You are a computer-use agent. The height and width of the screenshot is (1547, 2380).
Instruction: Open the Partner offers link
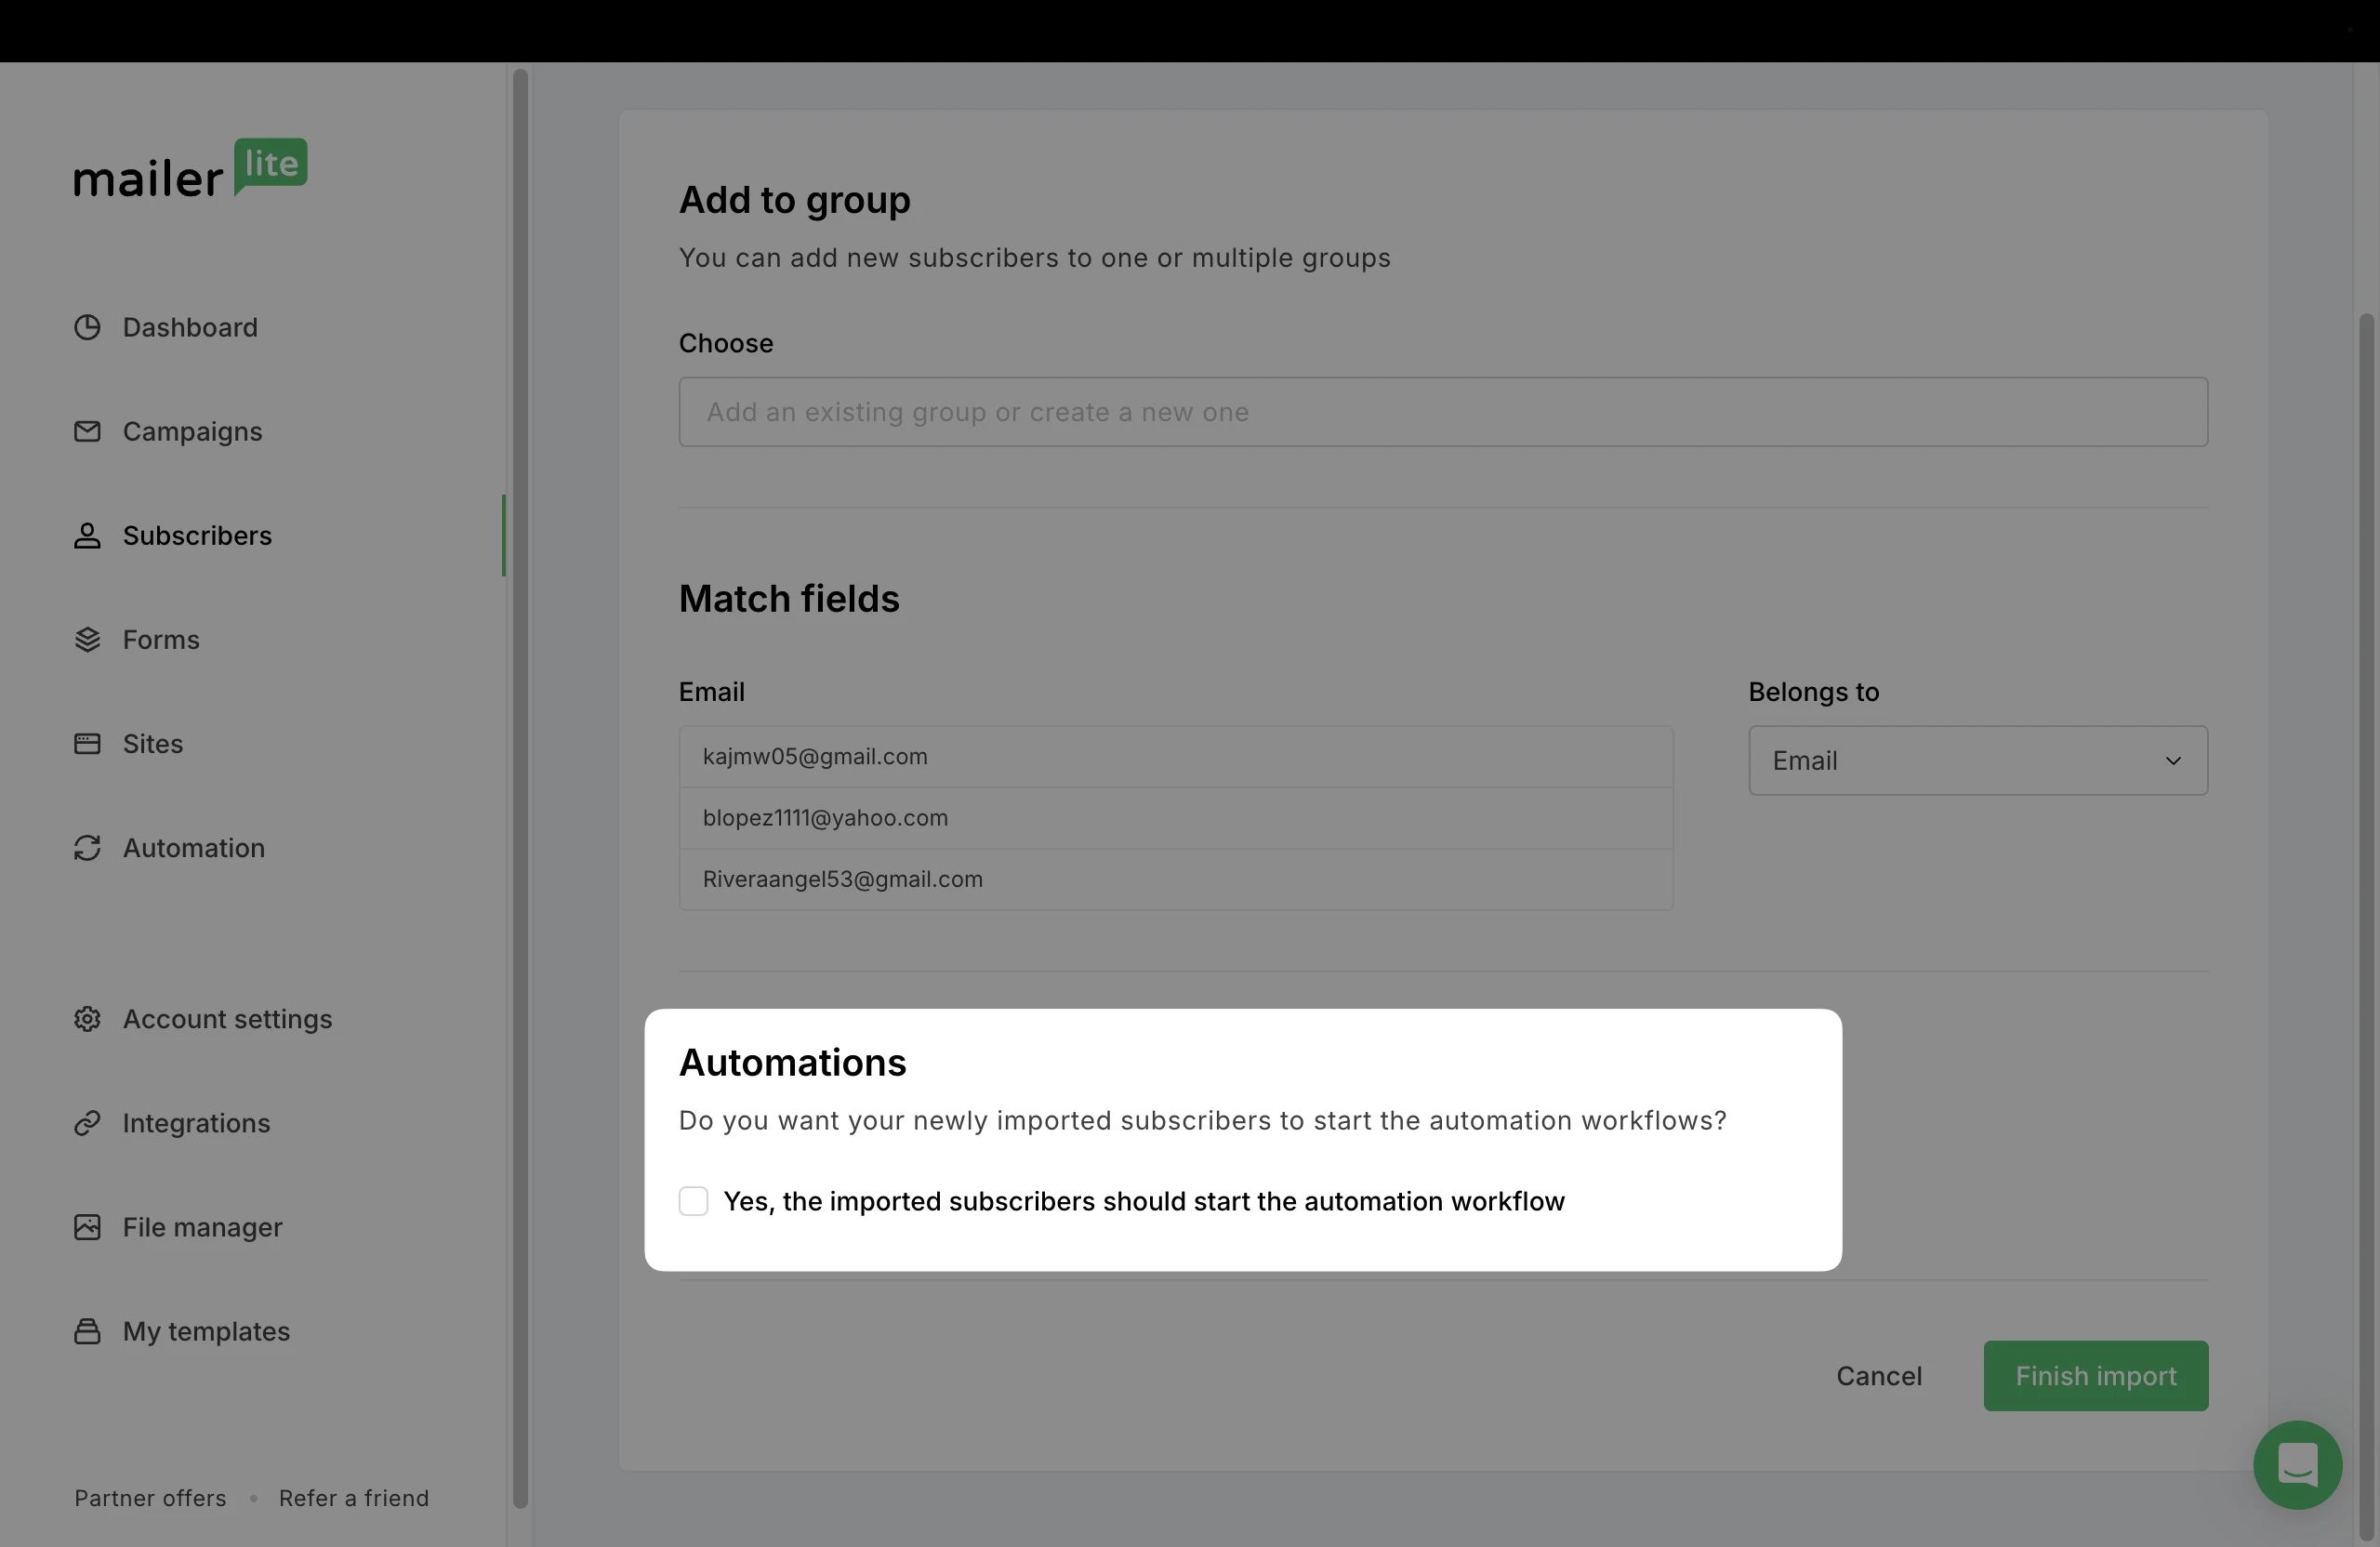[x=150, y=1497]
